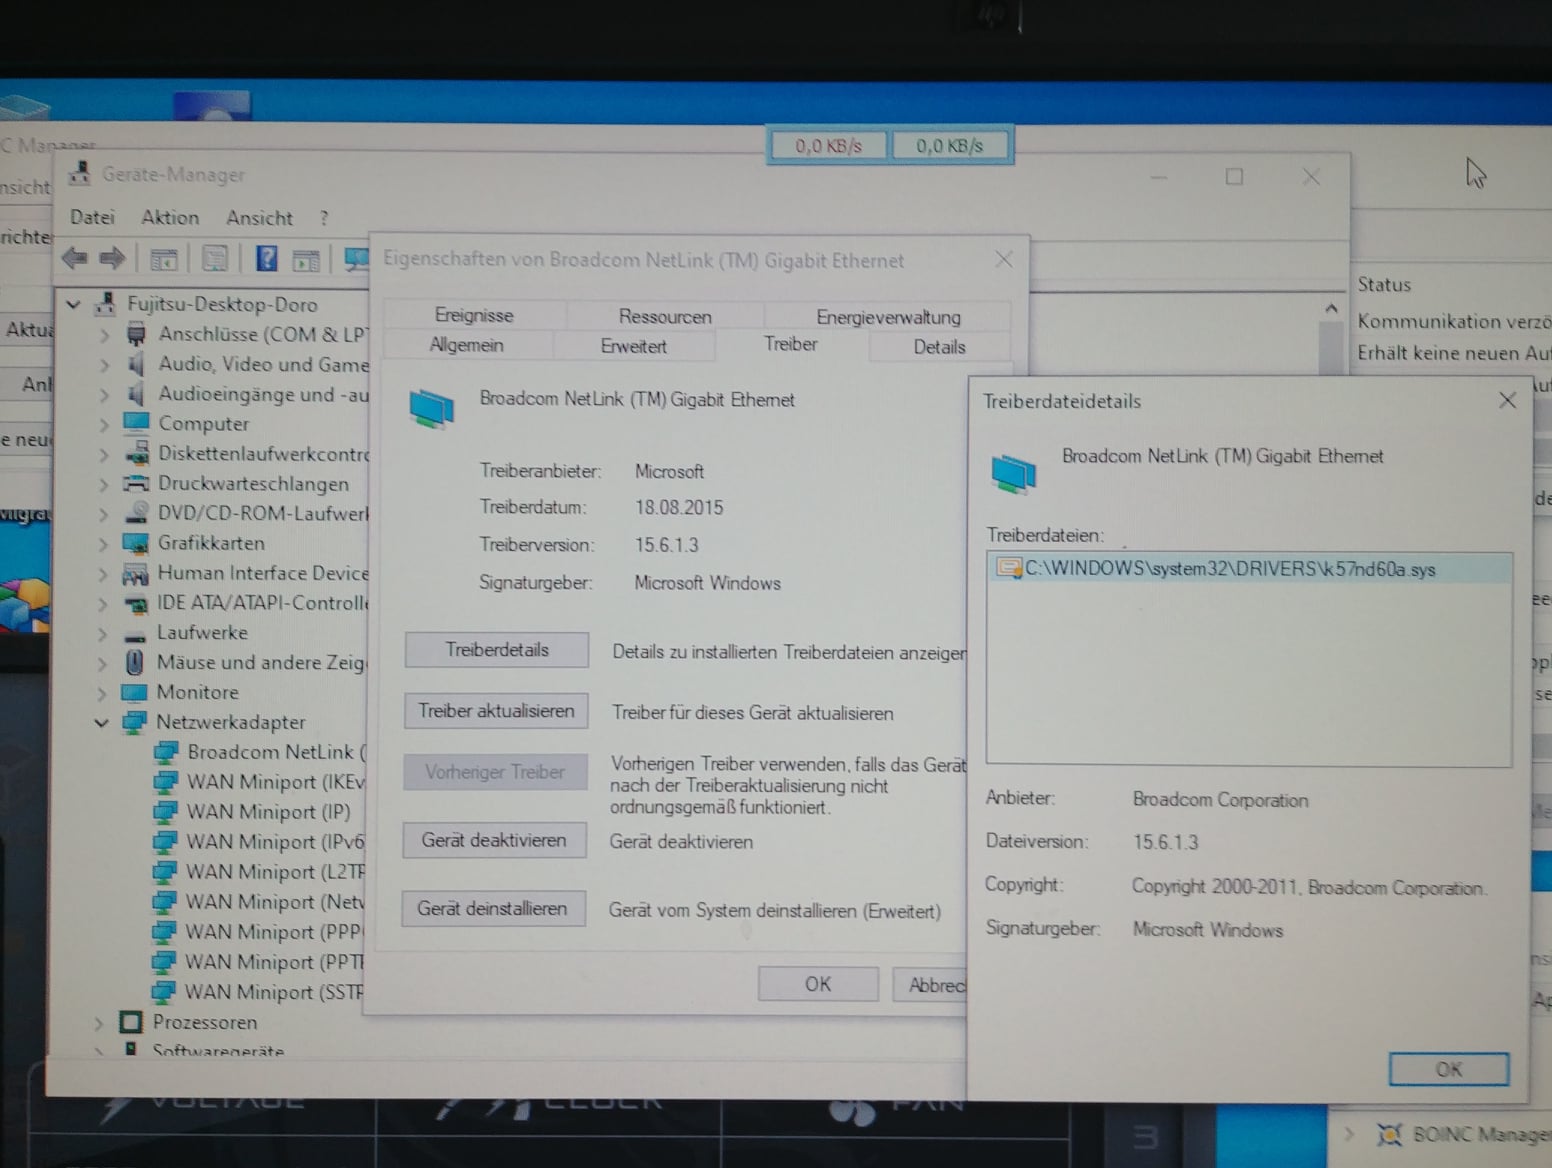Expand the Laufwerke node
The height and width of the screenshot is (1168, 1552).
point(103,633)
